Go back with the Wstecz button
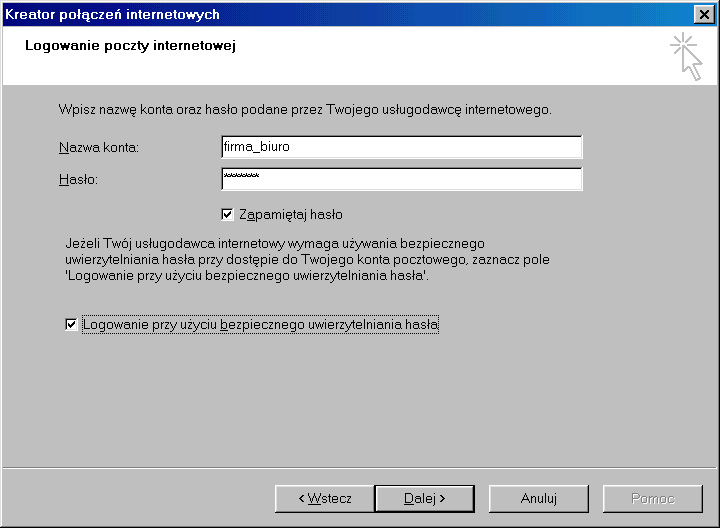This screenshot has height=528, width=720. tap(324, 498)
